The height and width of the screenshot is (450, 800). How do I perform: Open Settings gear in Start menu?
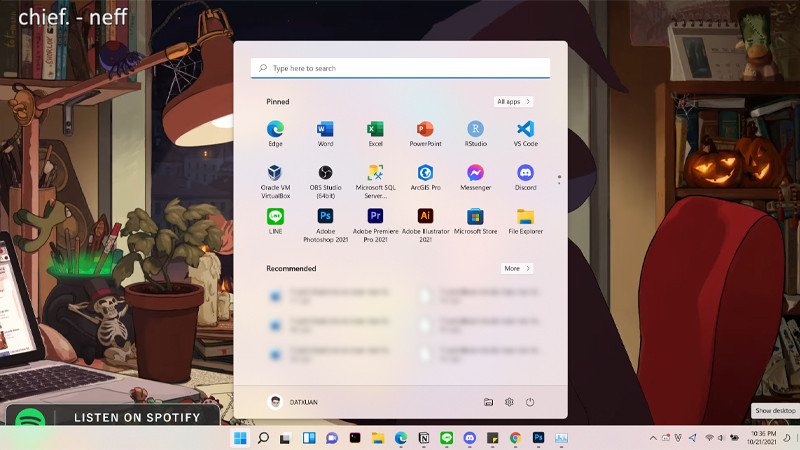509,402
